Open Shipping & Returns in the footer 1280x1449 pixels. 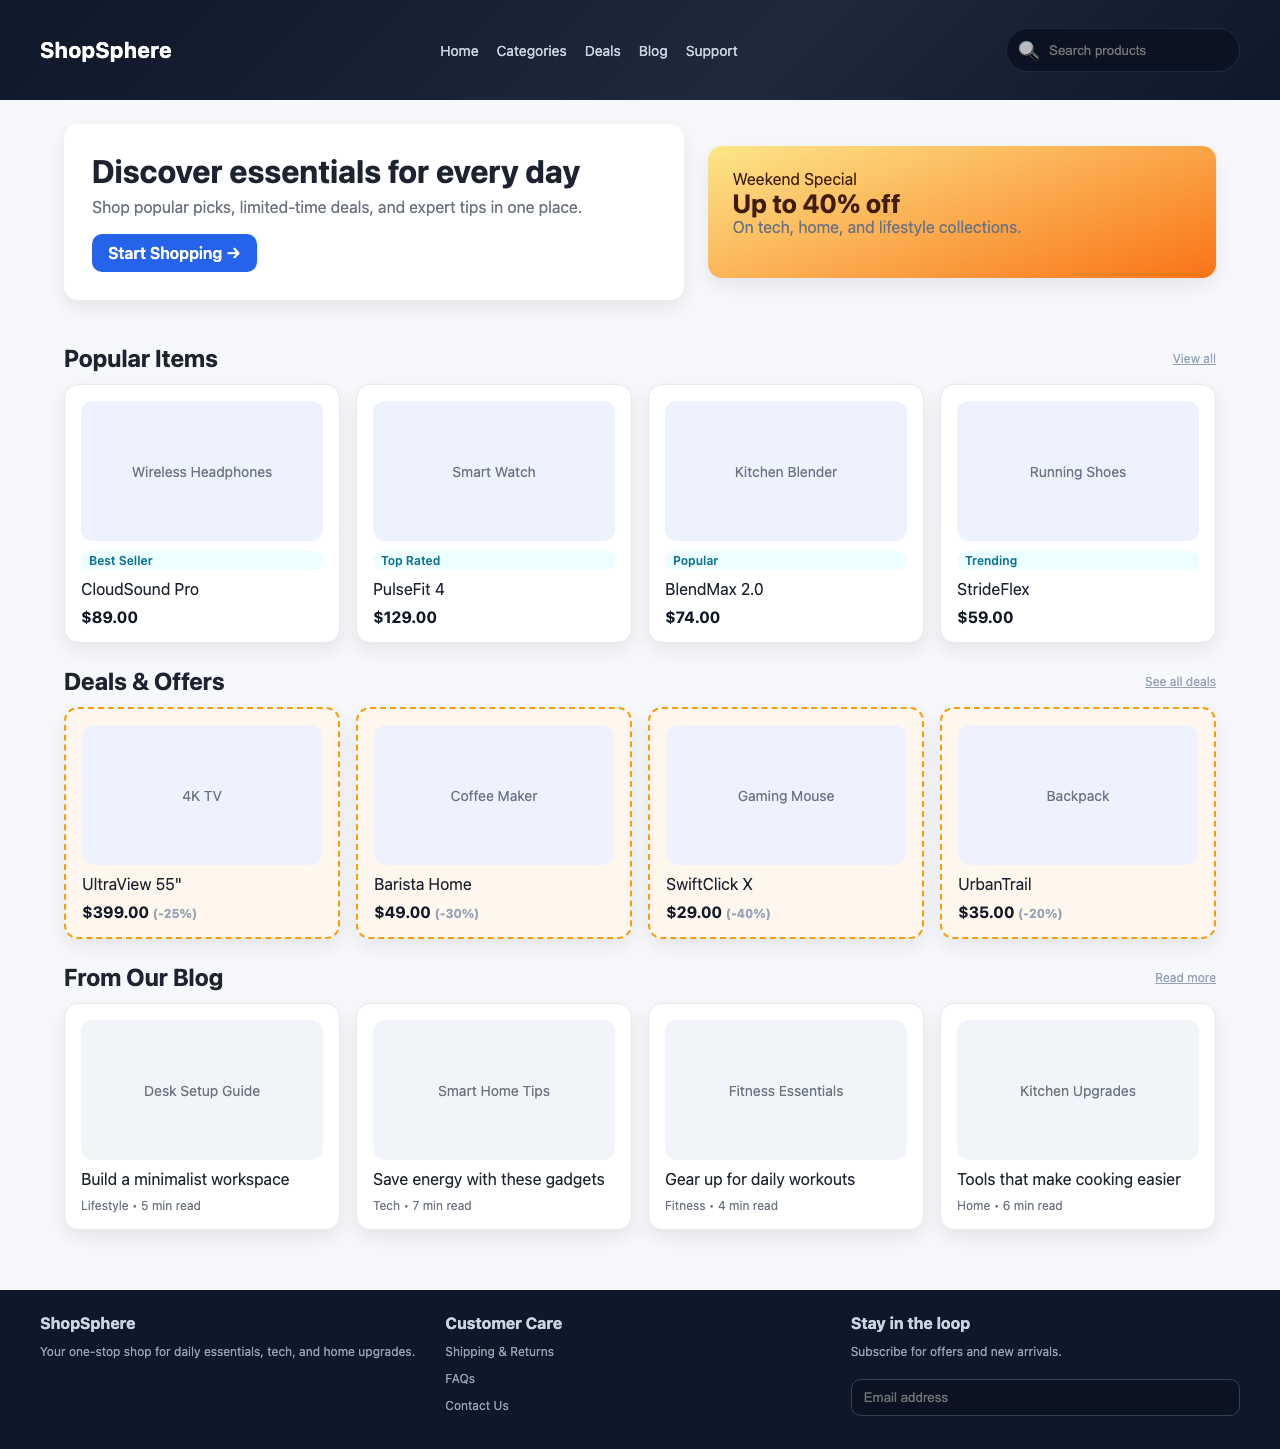[x=499, y=1351]
